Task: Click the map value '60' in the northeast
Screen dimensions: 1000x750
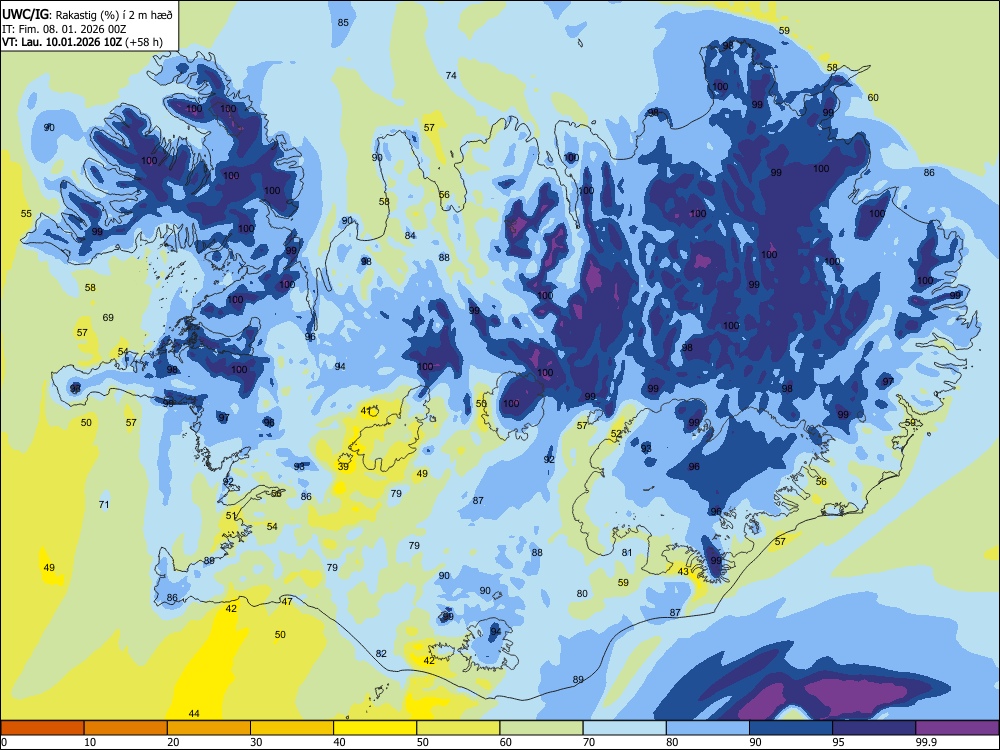Action: [873, 98]
